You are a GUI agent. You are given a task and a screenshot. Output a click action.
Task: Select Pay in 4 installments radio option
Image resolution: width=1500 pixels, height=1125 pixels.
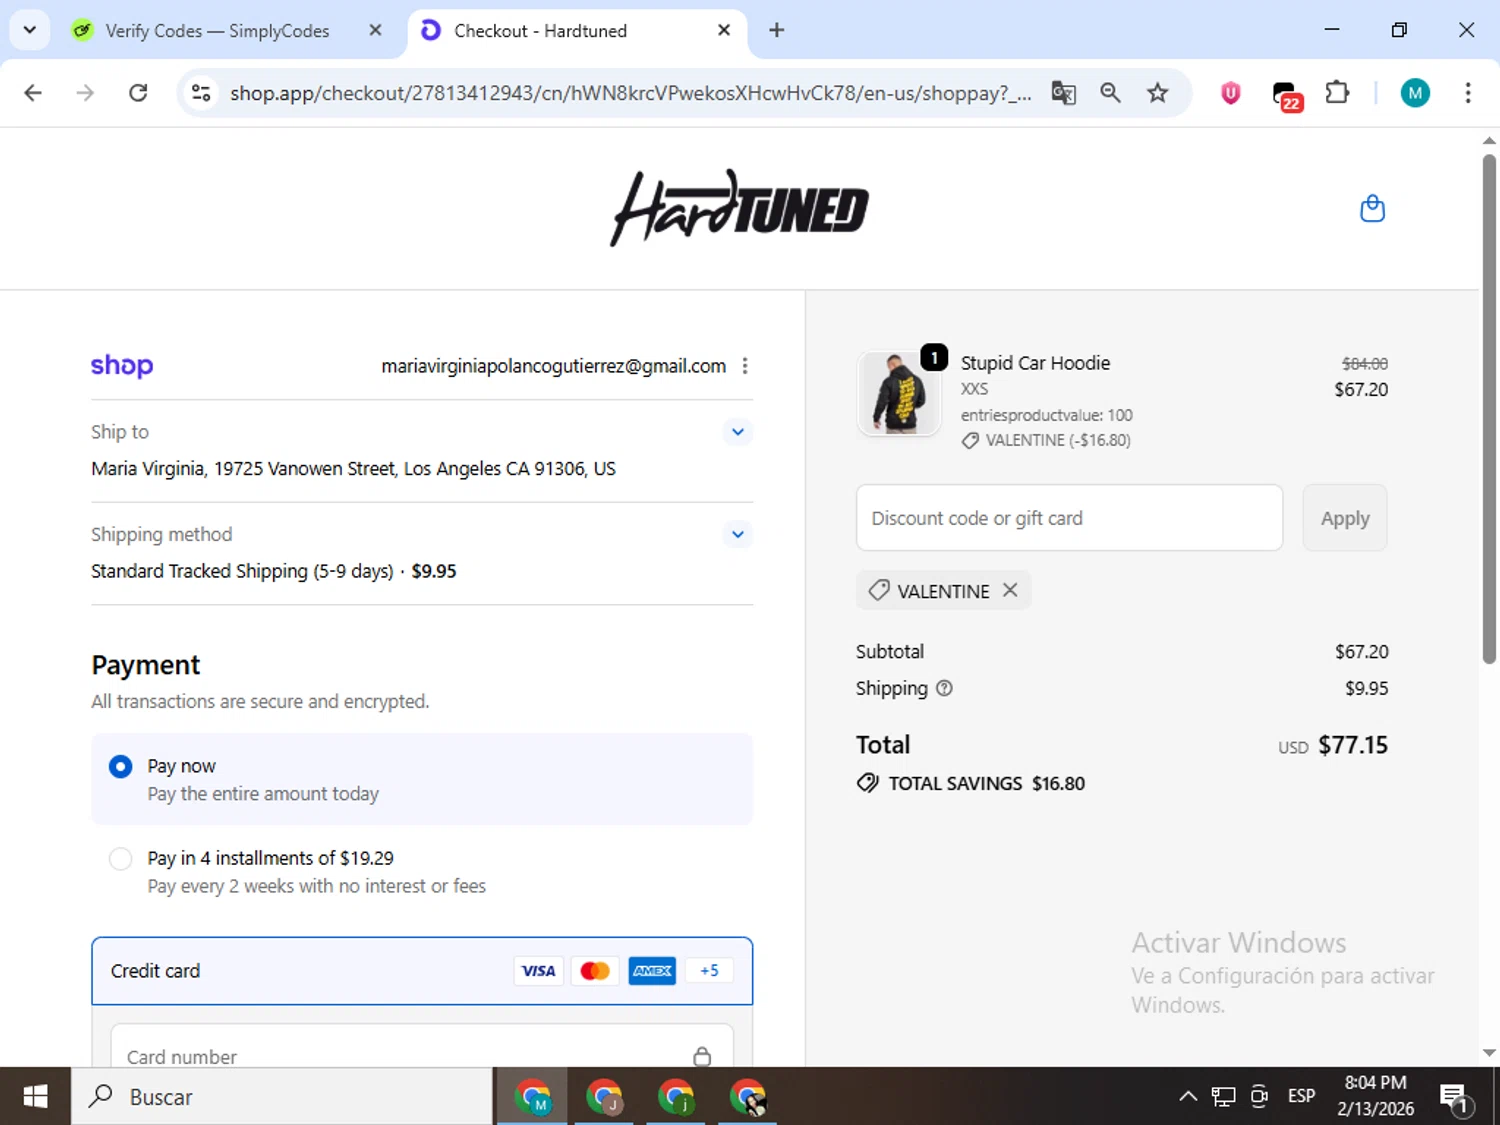[x=120, y=858]
